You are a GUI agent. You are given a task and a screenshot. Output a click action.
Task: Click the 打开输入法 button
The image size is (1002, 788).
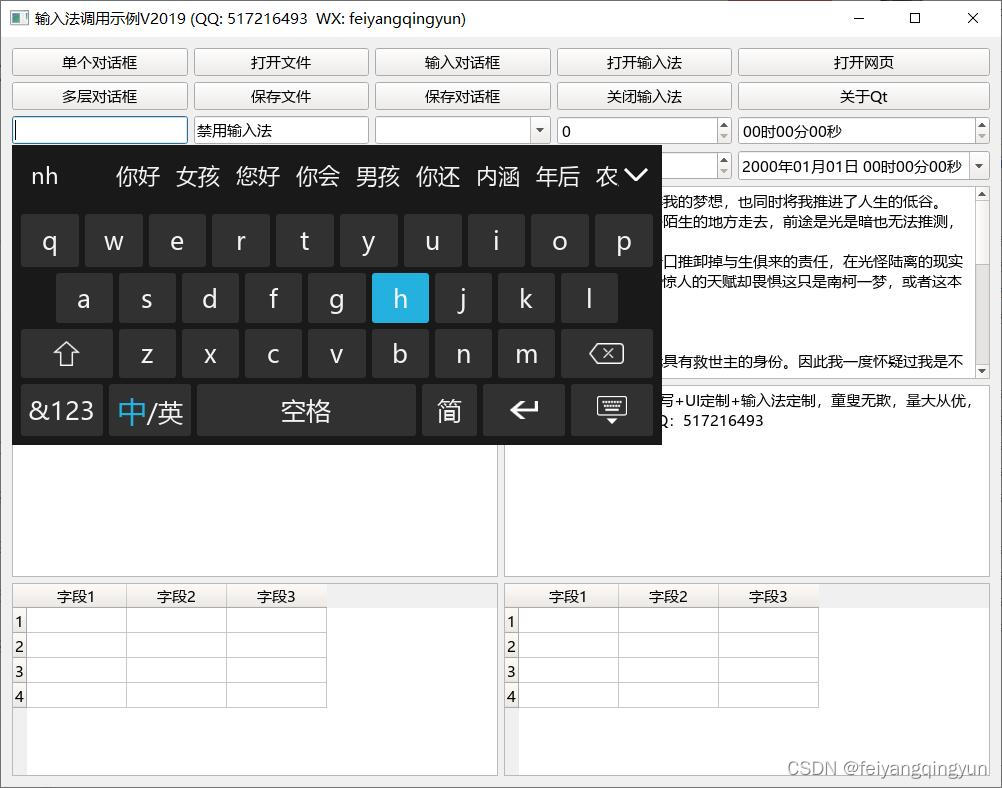tap(644, 62)
